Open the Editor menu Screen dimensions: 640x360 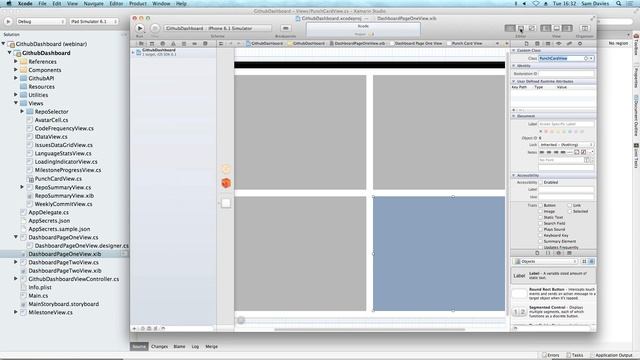[116, 3]
